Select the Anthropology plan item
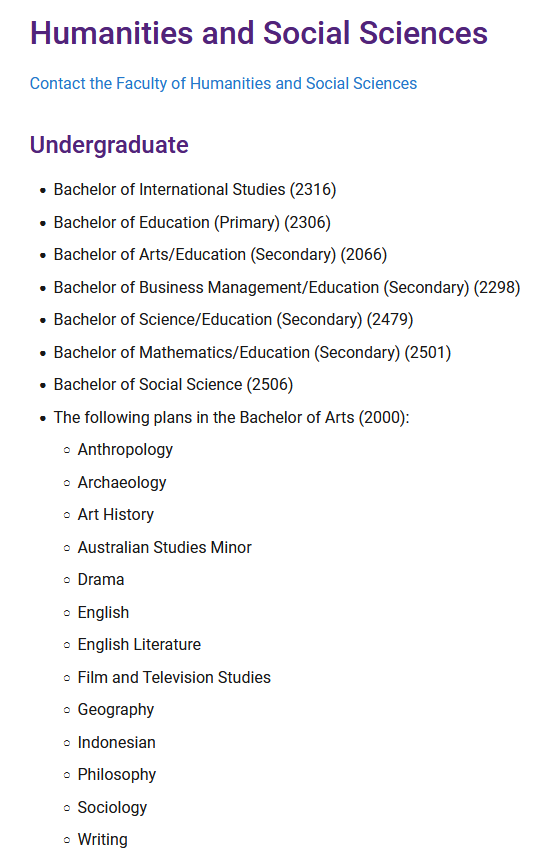The height and width of the screenshot is (858, 540). click(x=125, y=450)
